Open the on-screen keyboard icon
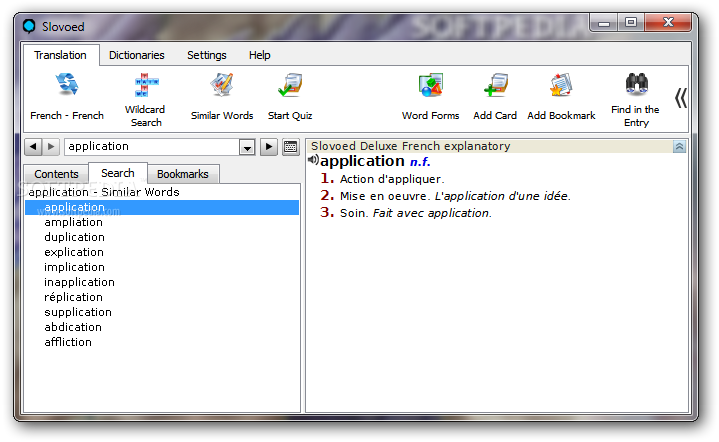719x442 pixels. click(290, 147)
